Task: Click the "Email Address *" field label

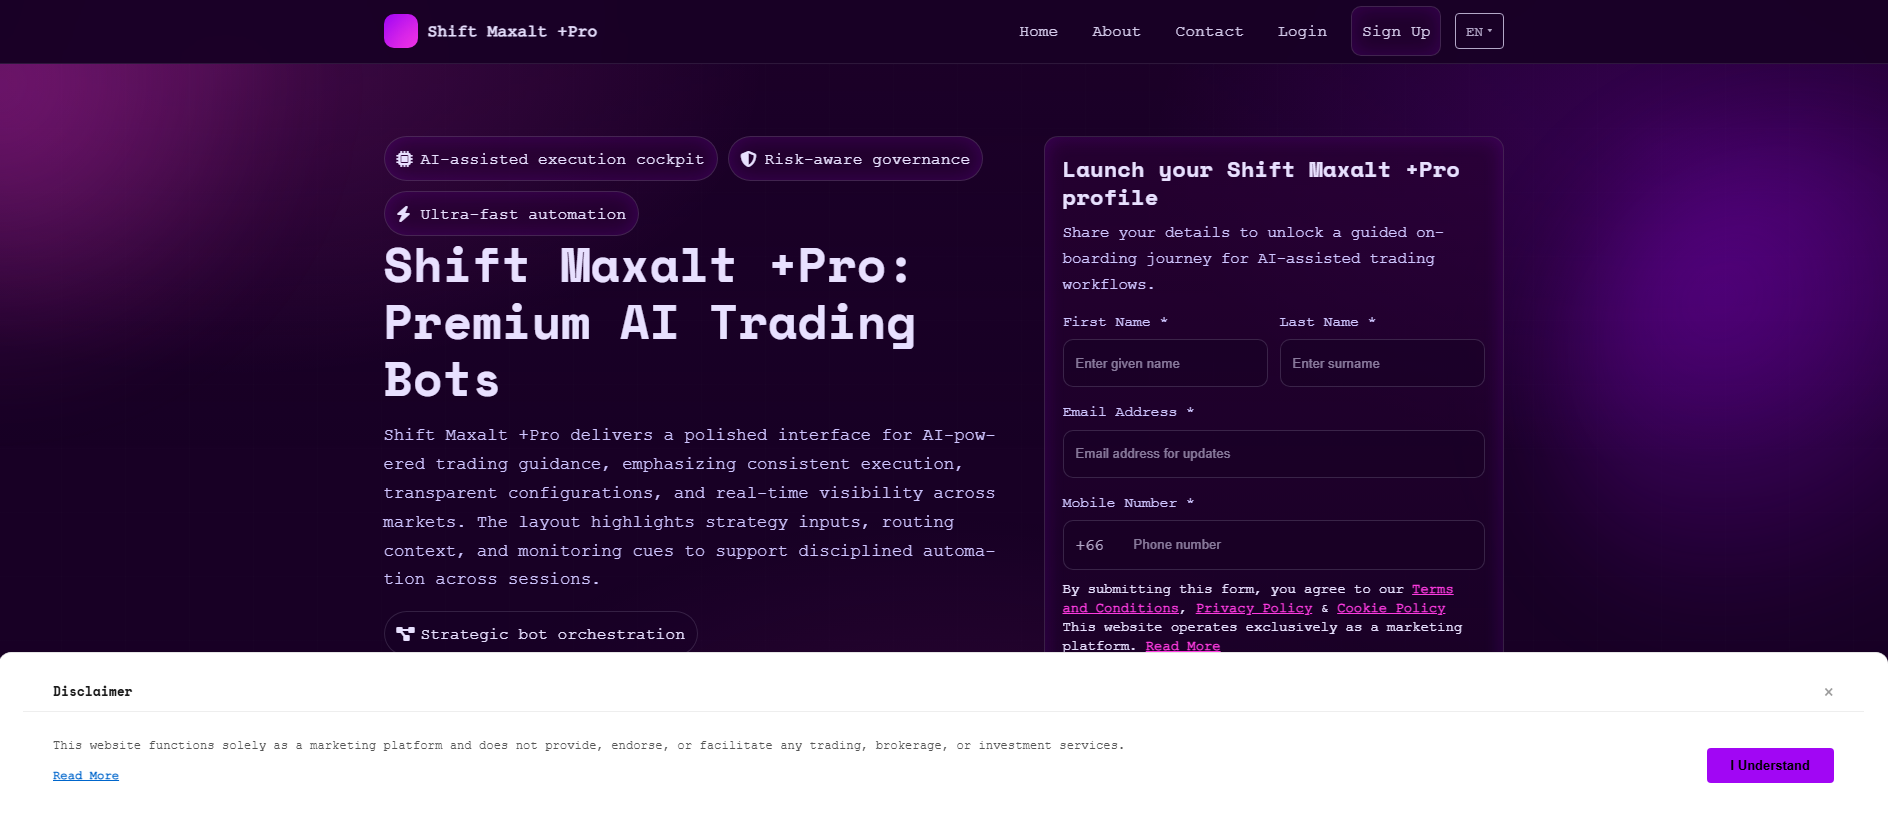Action: pyautogui.click(x=1128, y=412)
